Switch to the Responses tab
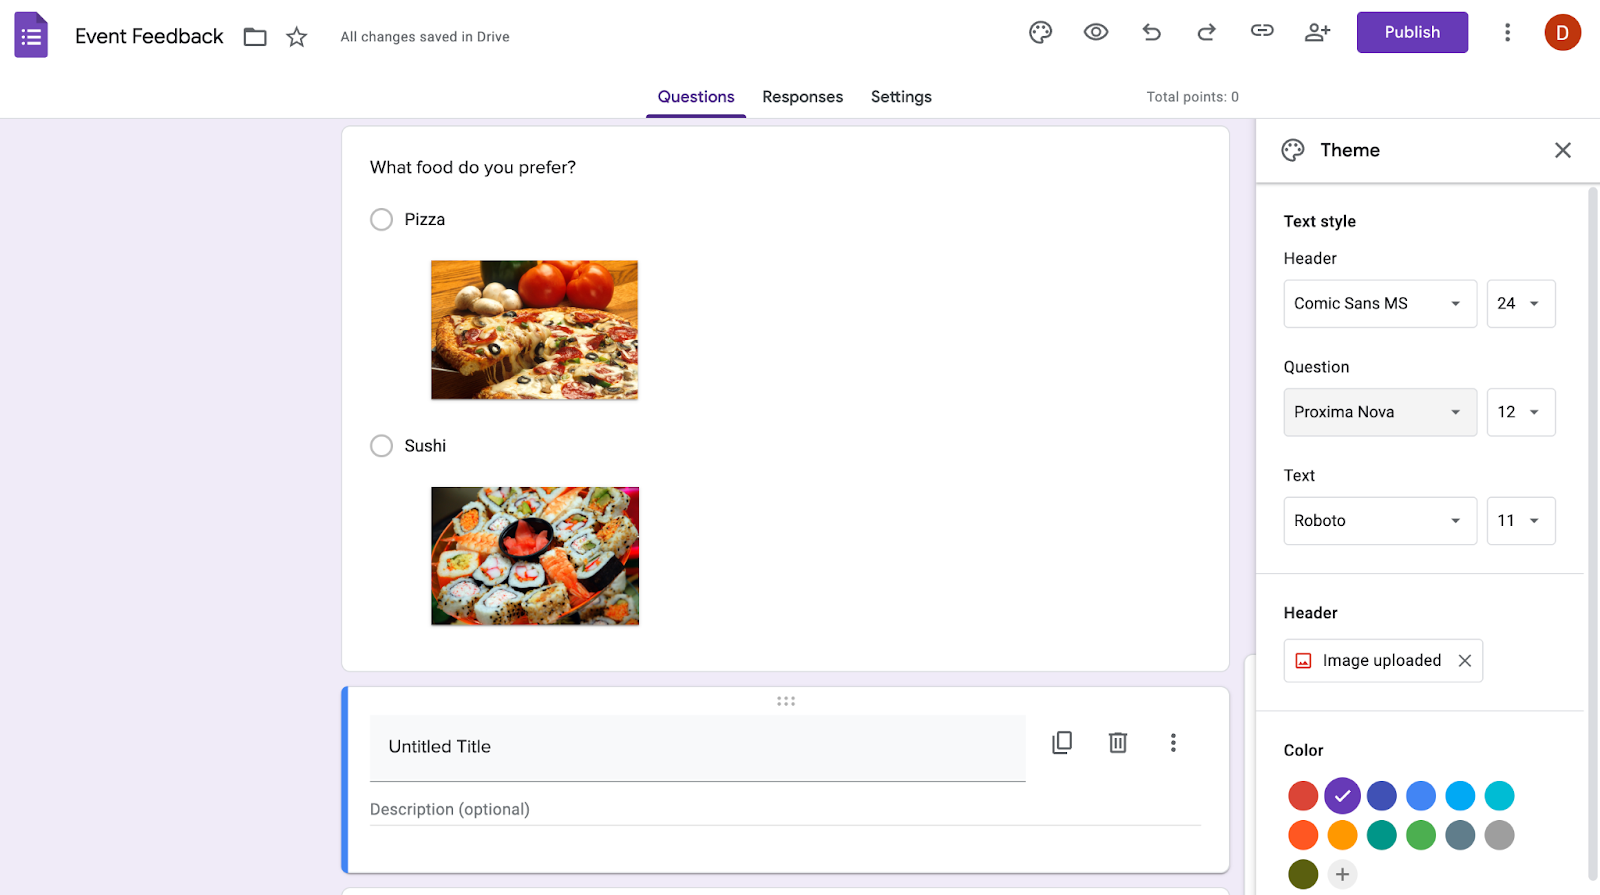 [802, 97]
